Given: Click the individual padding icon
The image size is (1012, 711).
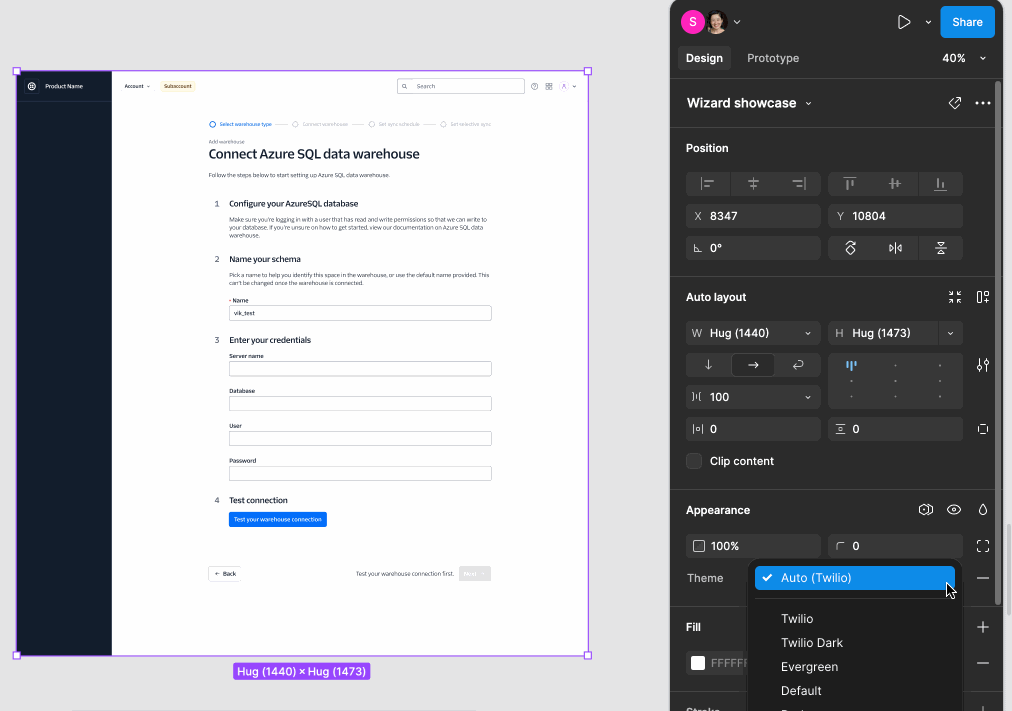Looking at the screenshot, I should coord(983,428).
